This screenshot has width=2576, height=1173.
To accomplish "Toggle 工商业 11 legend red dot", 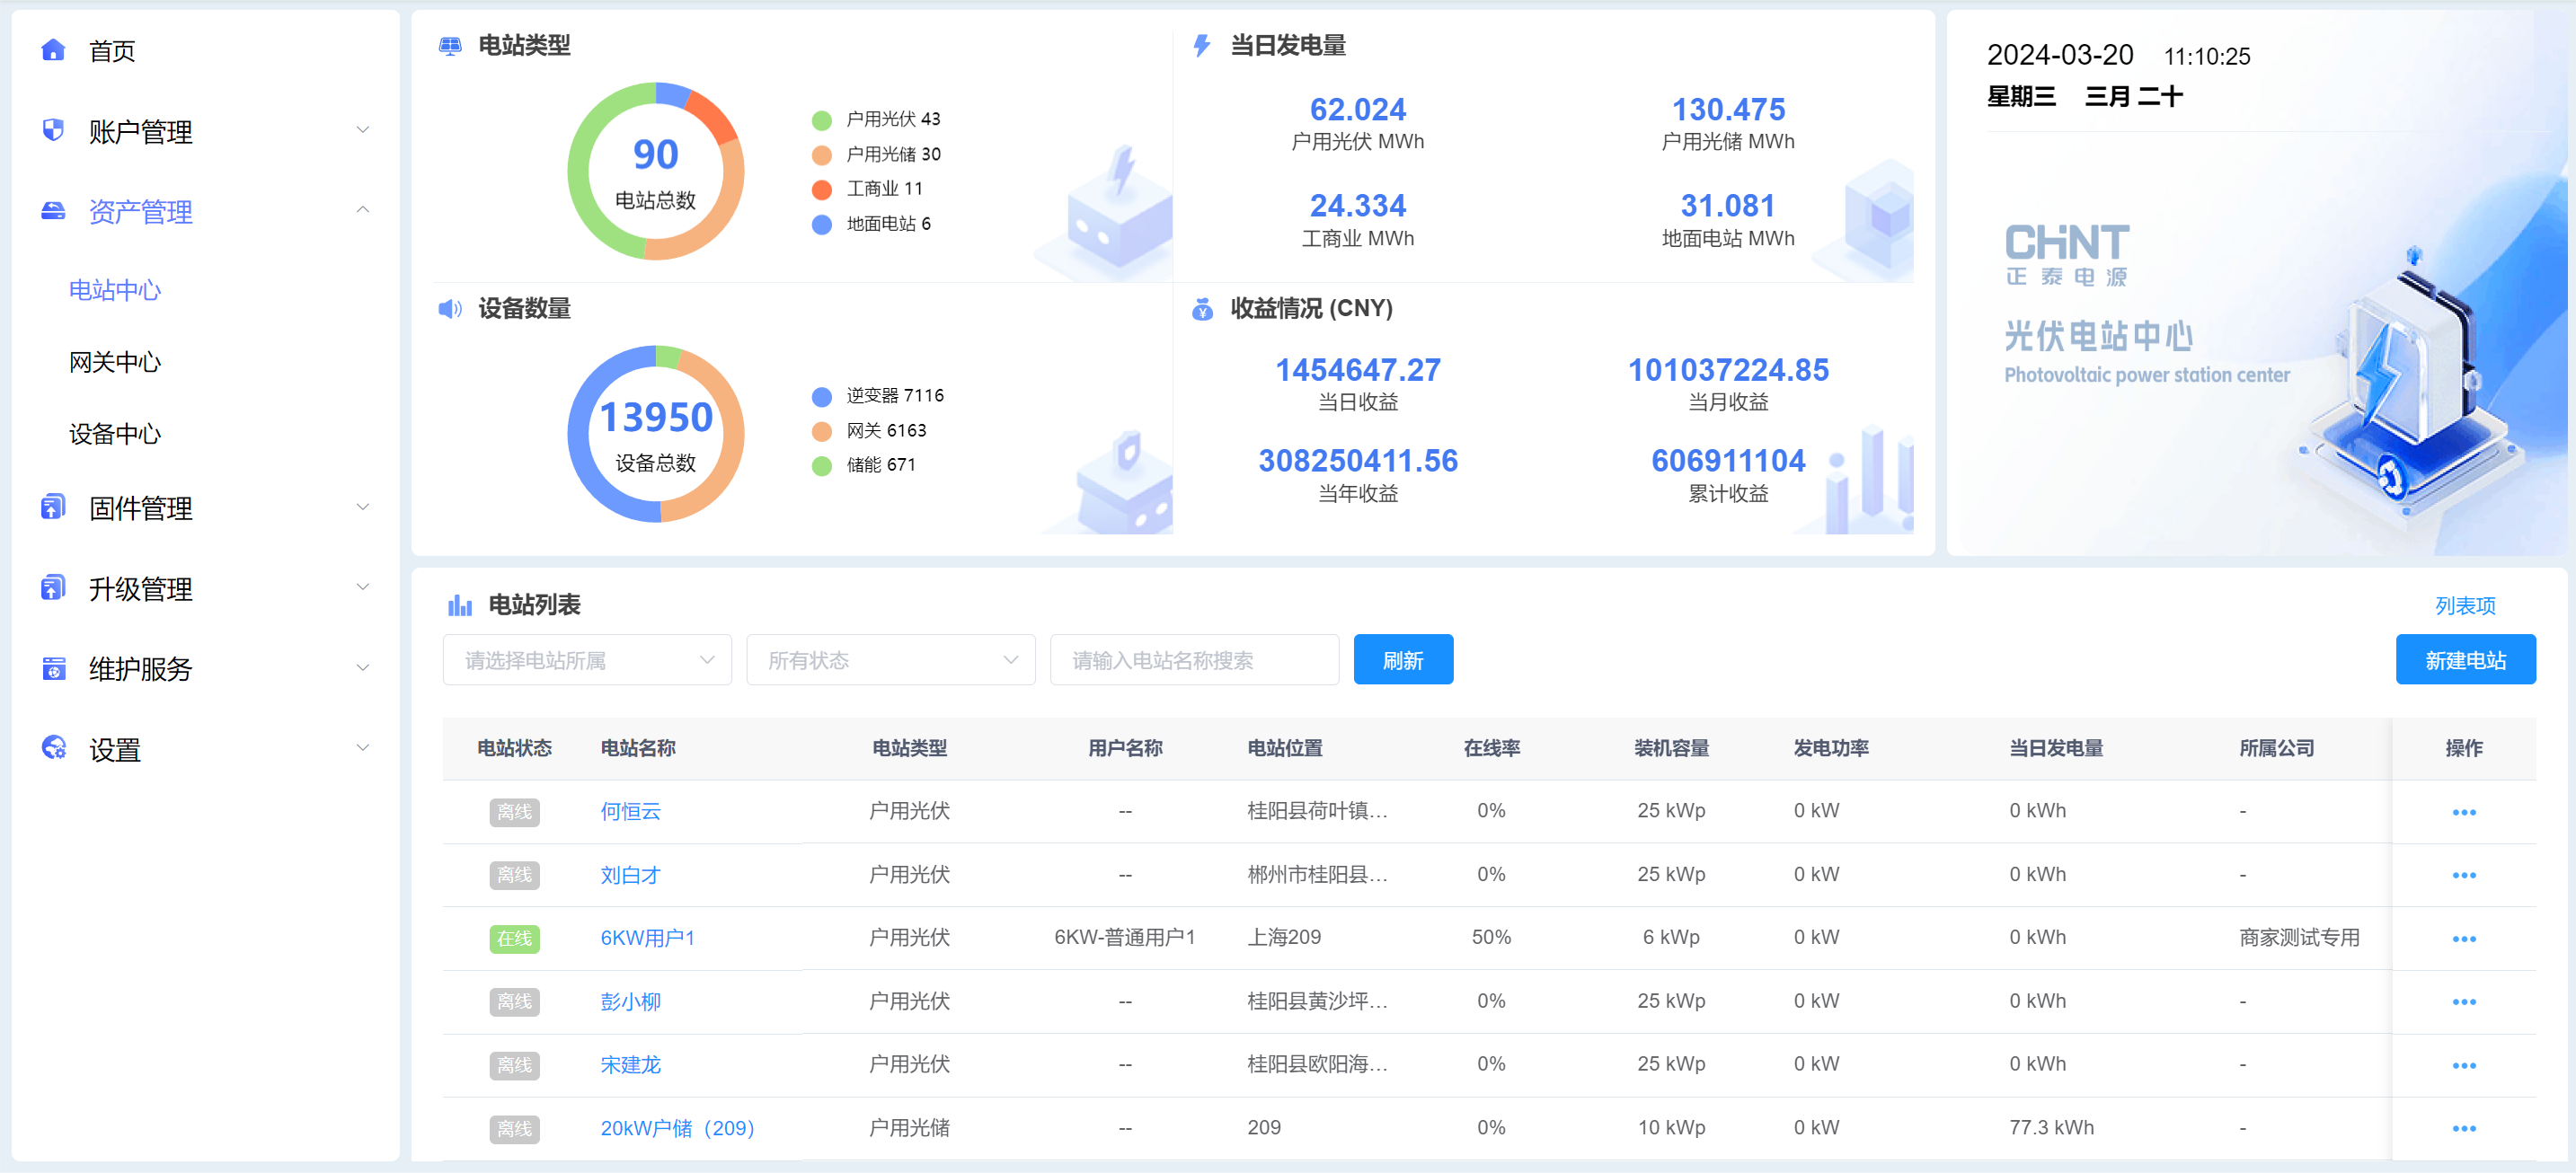I will pyautogui.click(x=822, y=189).
